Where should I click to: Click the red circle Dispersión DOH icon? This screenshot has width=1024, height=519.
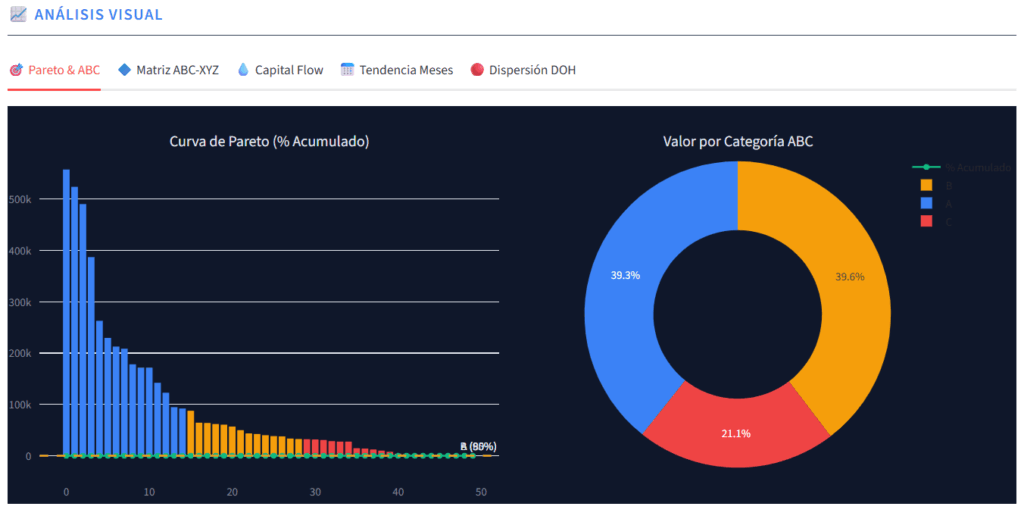click(477, 70)
